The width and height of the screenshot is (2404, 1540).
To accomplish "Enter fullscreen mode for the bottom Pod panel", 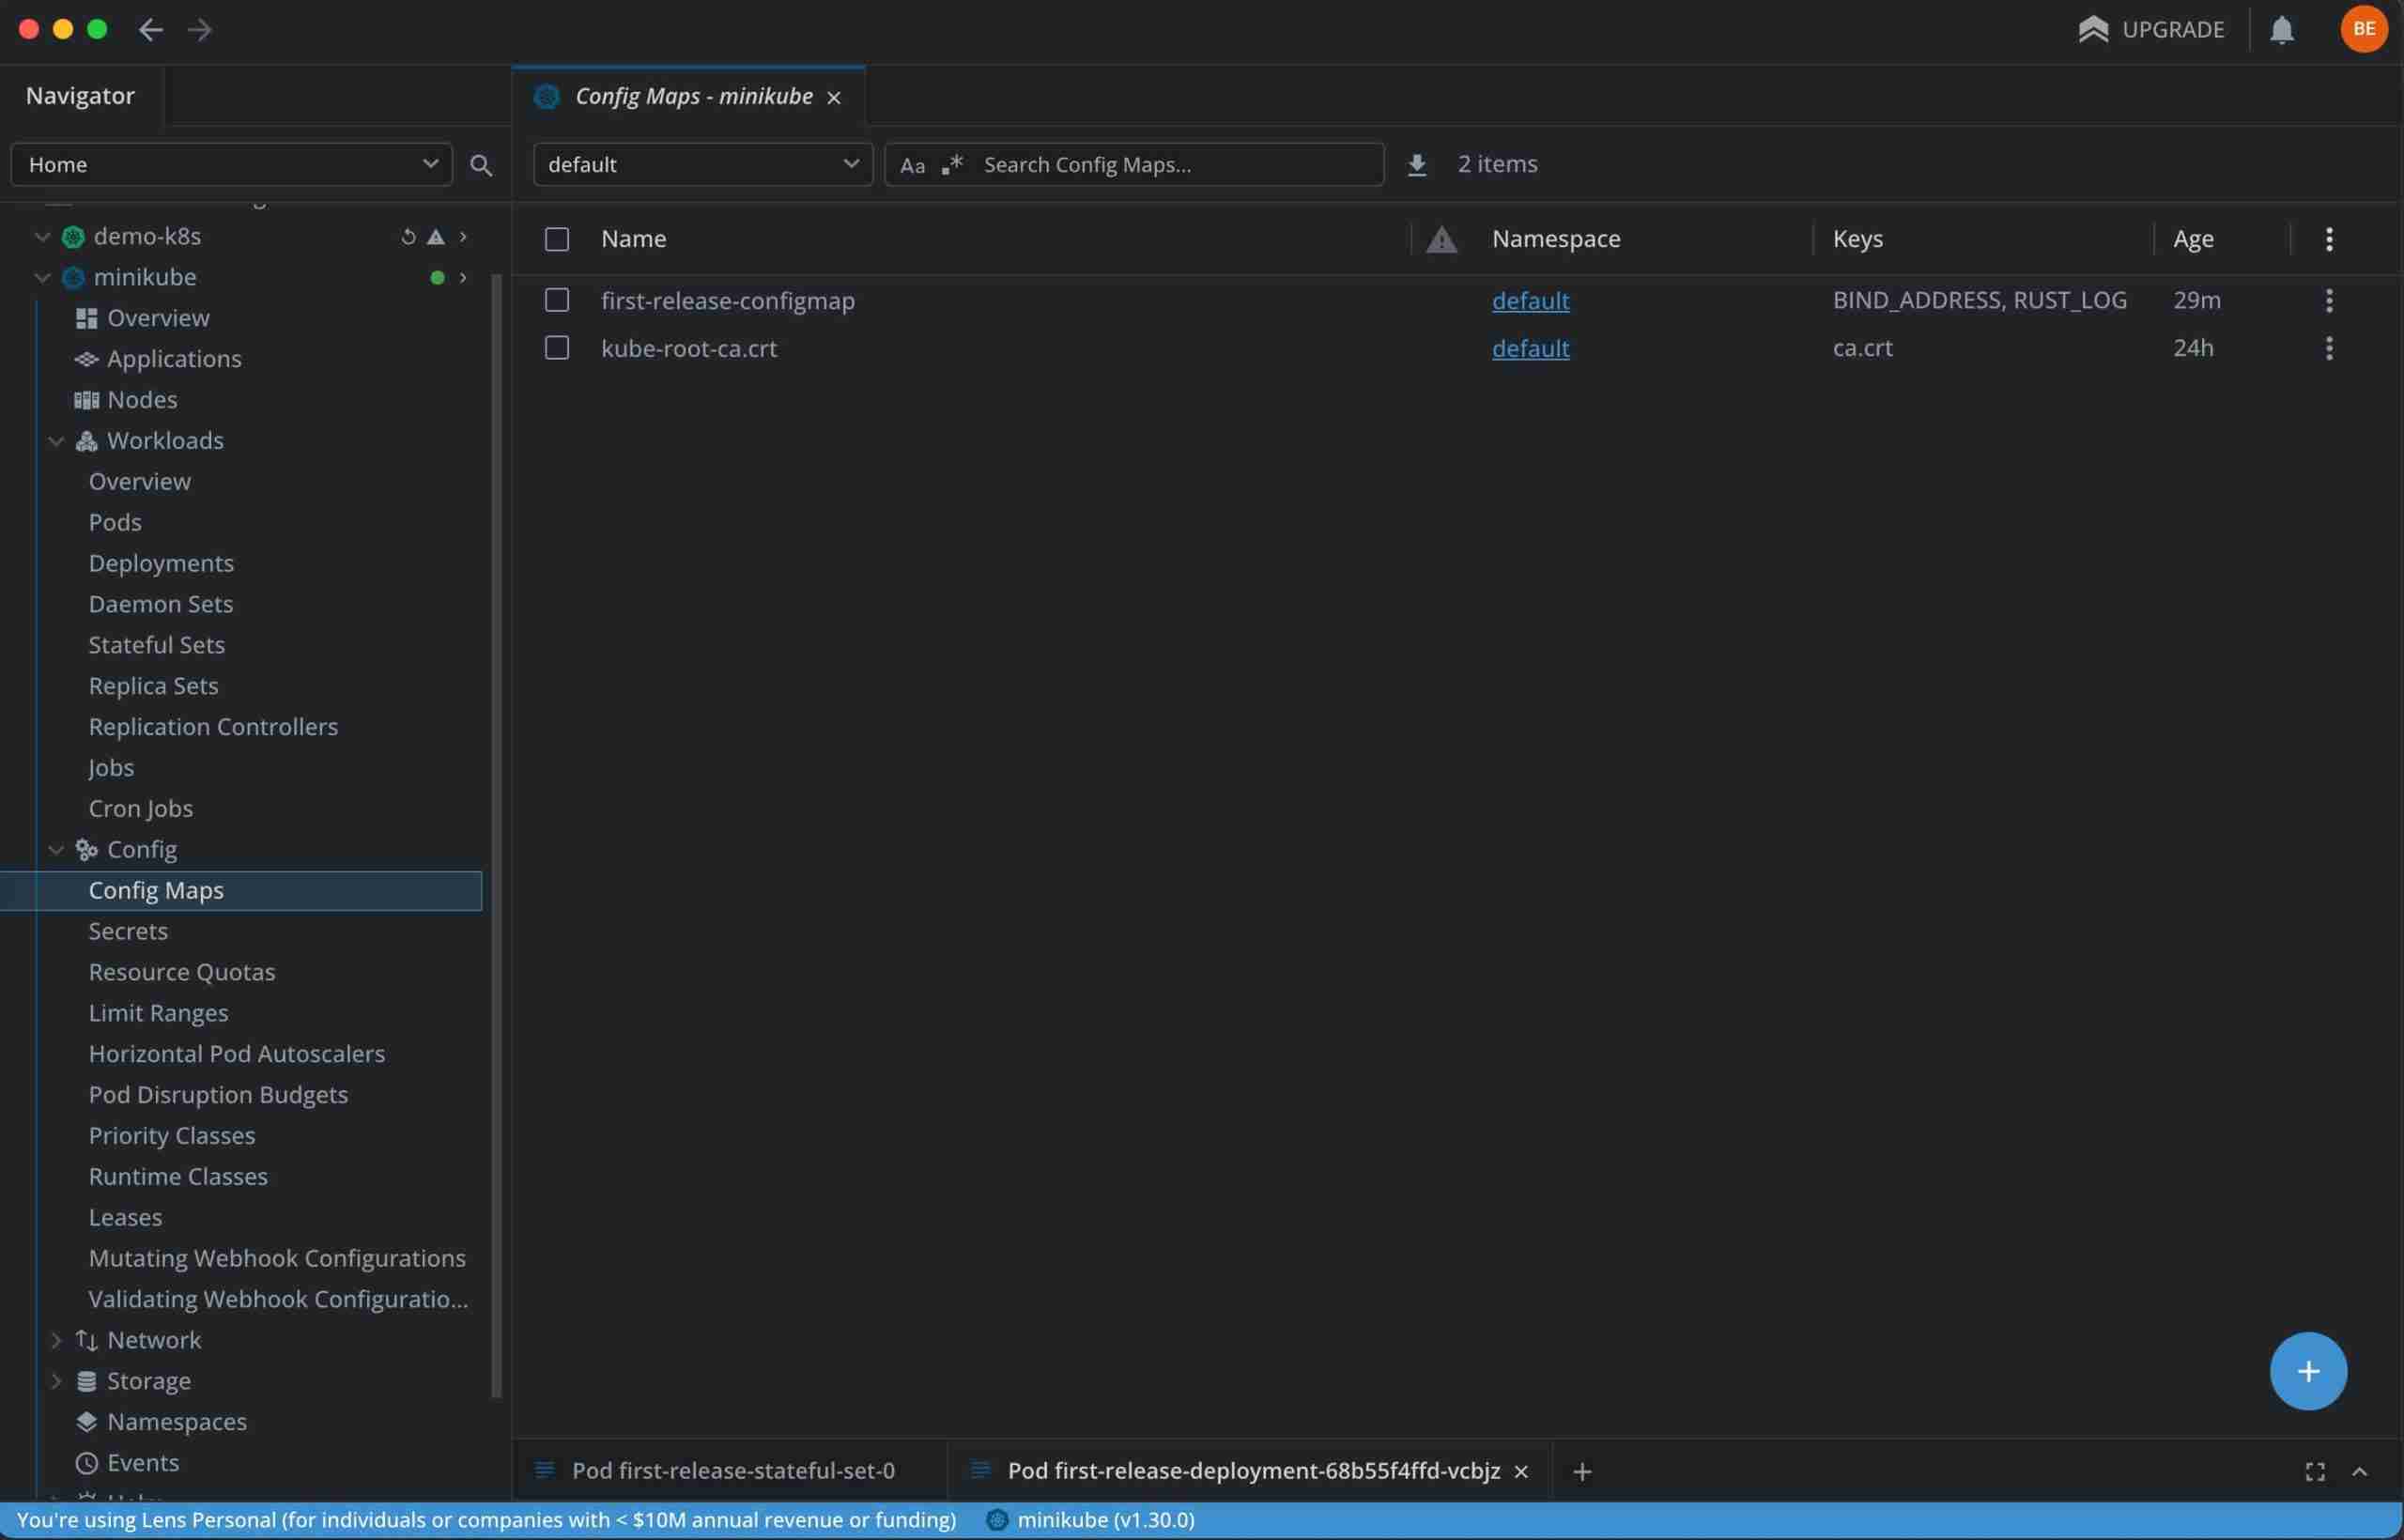I will click(x=2314, y=1470).
